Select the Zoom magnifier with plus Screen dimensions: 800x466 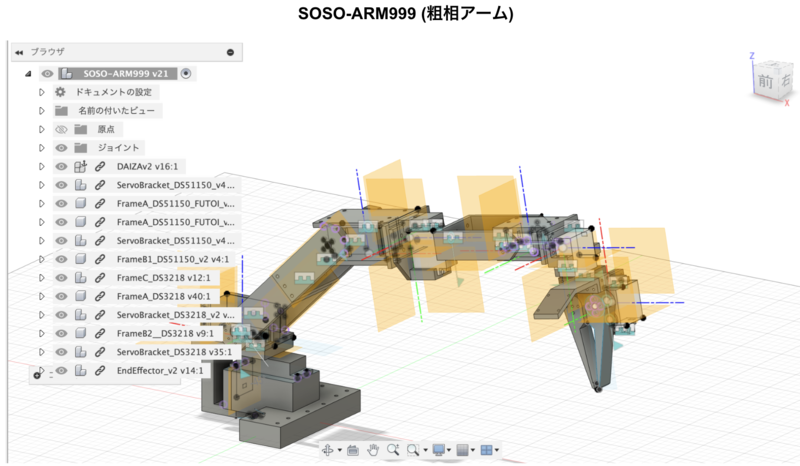(393, 450)
